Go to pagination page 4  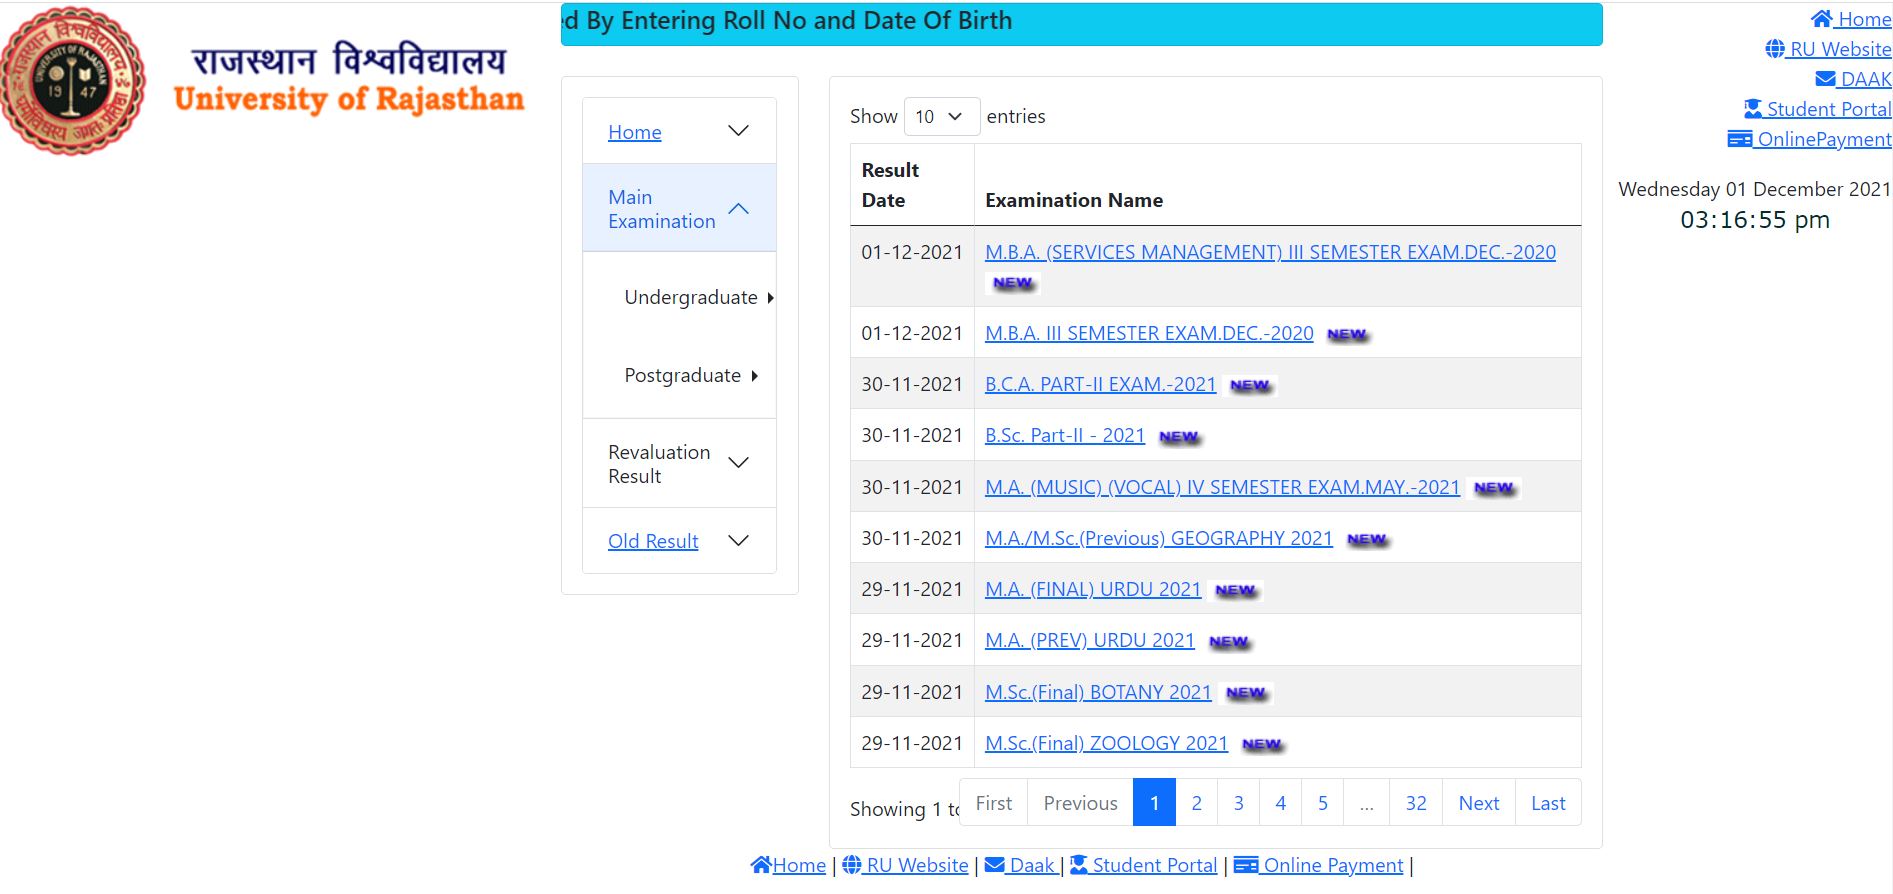click(1280, 803)
